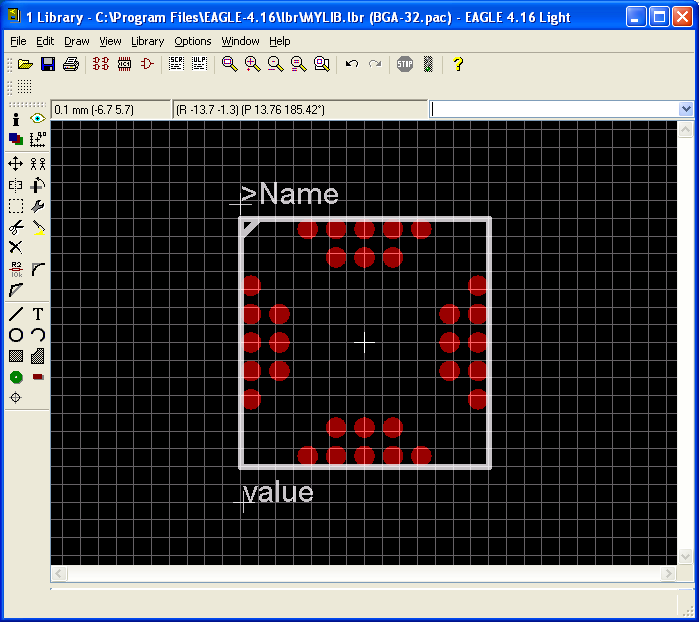Zoom out with the minus magnifier
Image resolution: width=699 pixels, height=622 pixels.
click(x=275, y=64)
